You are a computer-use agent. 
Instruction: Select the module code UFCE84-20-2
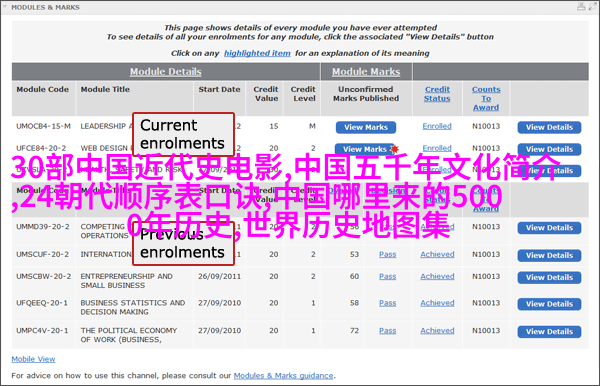coord(41,148)
